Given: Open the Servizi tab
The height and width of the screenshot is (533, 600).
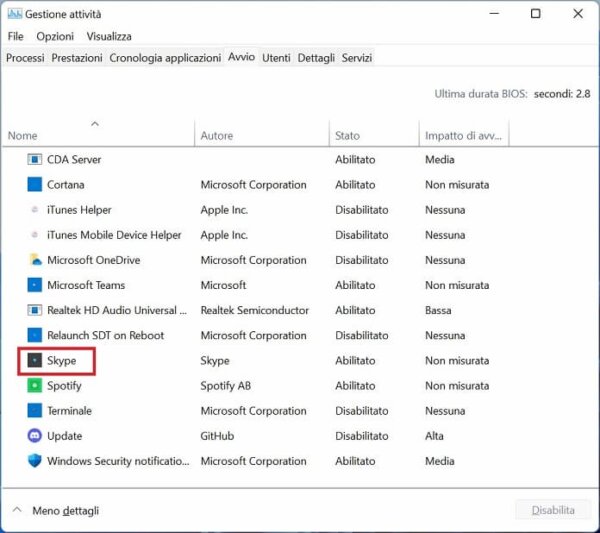Looking at the screenshot, I should [357, 58].
